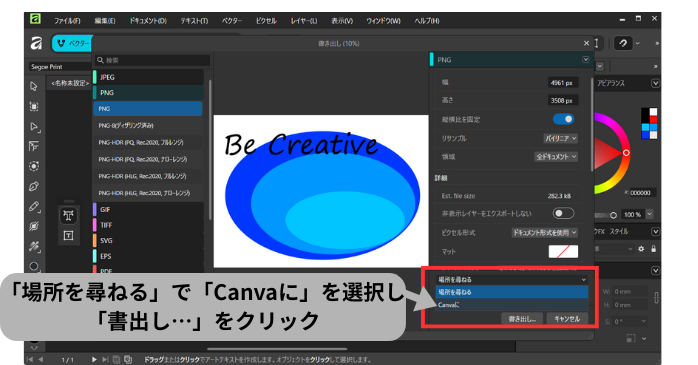Select the Artistic Text tool icon

(69, 216)
